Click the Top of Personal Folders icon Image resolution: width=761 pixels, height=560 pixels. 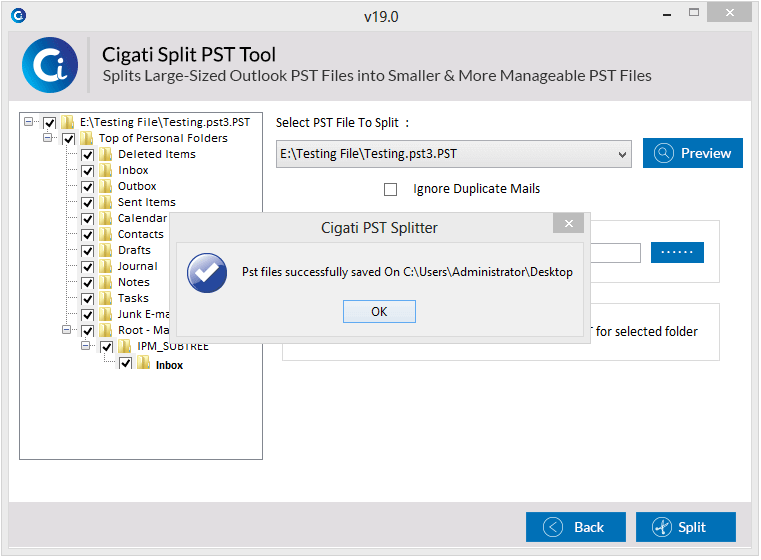coord(86,138)
